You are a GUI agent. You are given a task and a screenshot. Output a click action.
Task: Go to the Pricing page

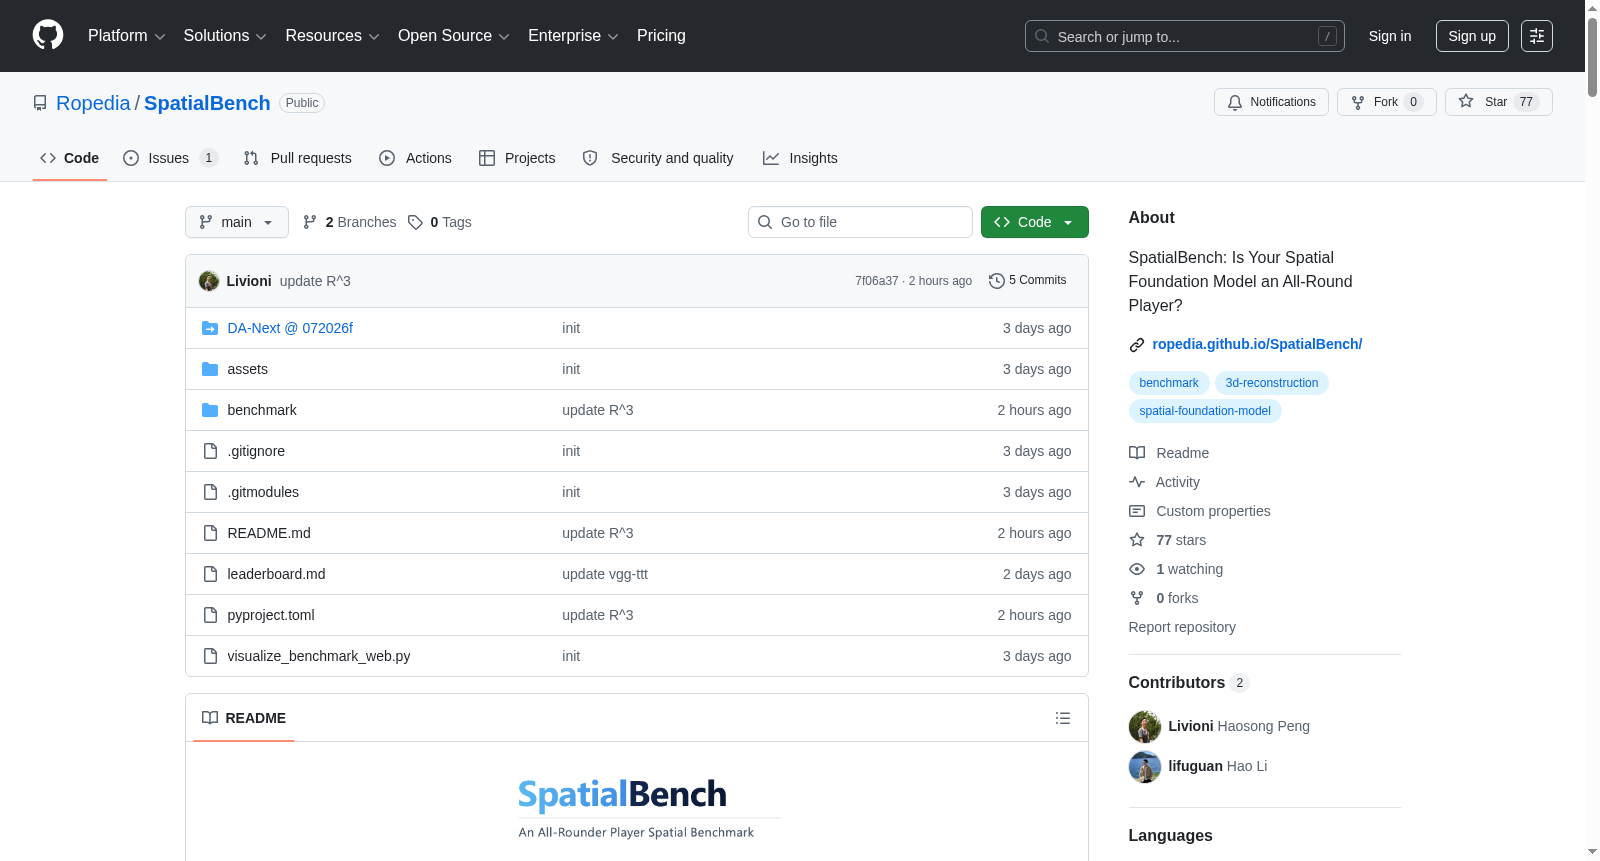661,36
